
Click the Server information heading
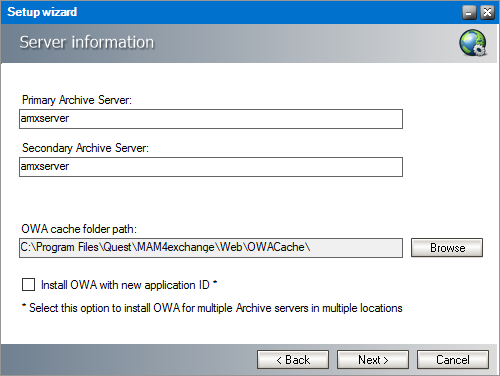pyautogui.click(x=87, y=42)
